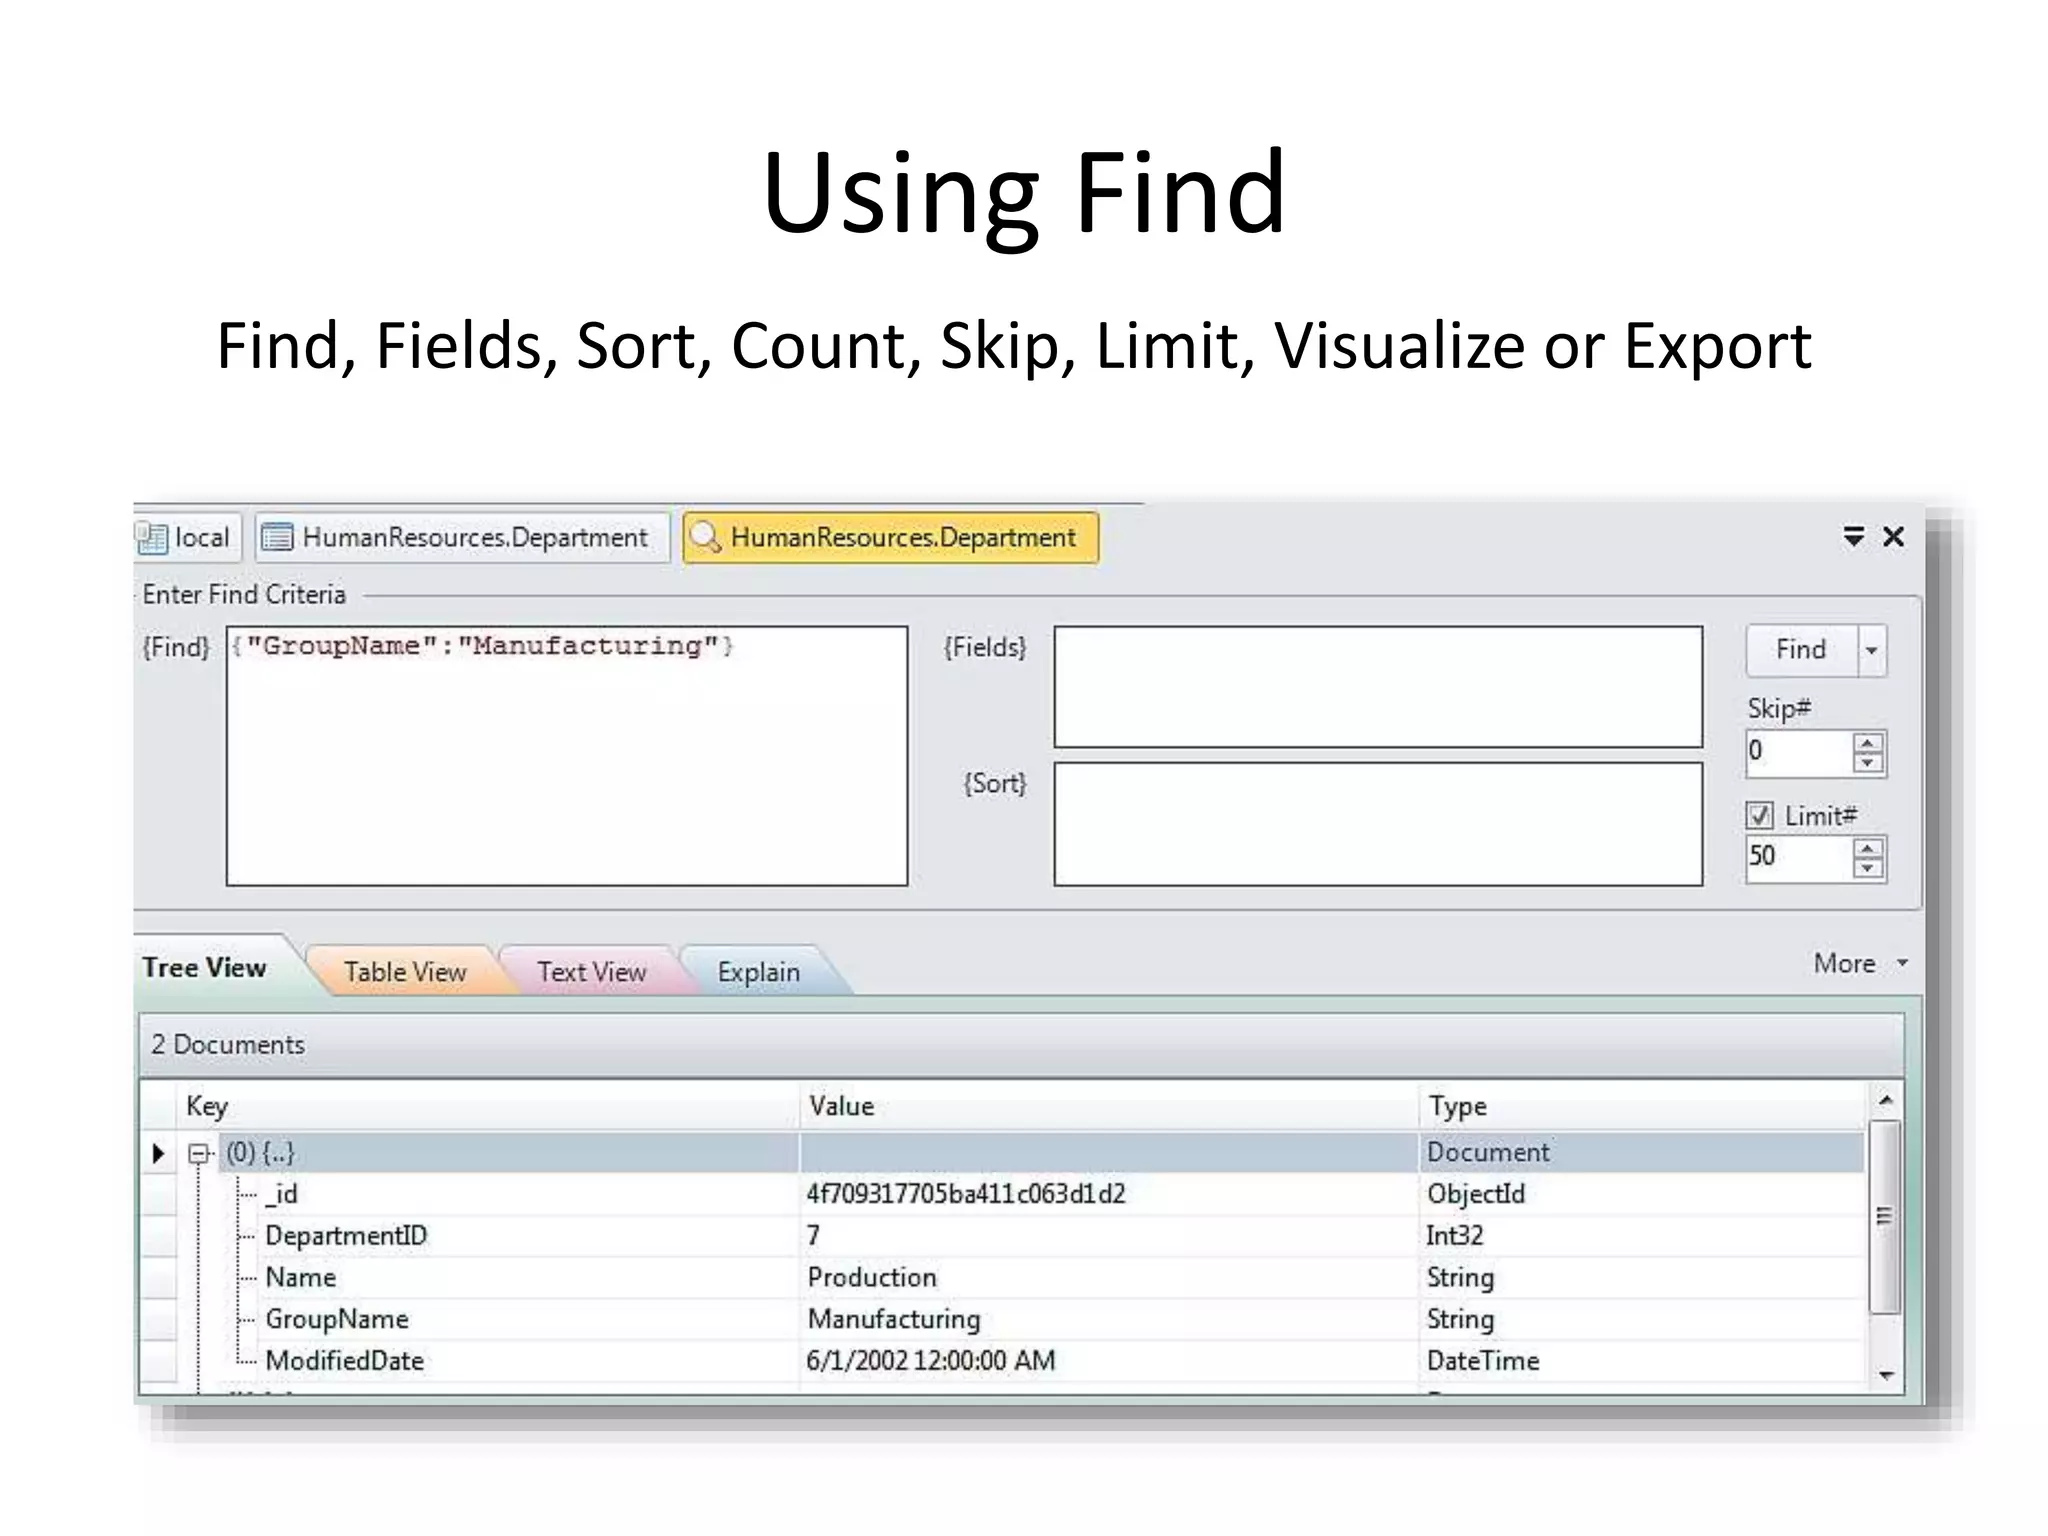The height and width of the screenshot is (1536, 2048).
Task: Click the value 7 for DepartmentID
Action: tap(813, 1236)
